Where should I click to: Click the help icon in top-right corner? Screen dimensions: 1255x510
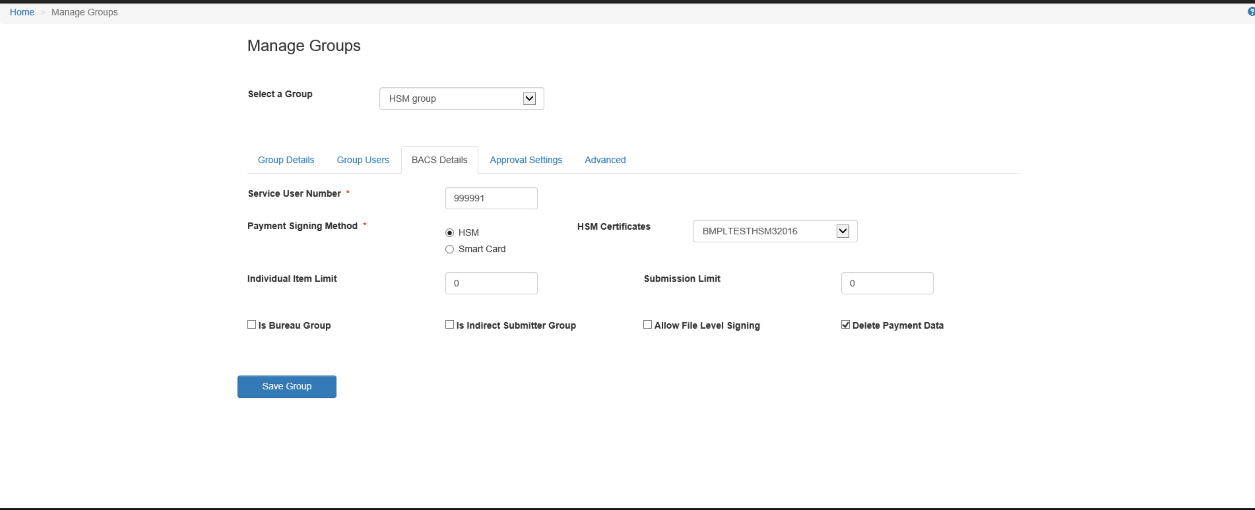click(x=1251, y=12)
